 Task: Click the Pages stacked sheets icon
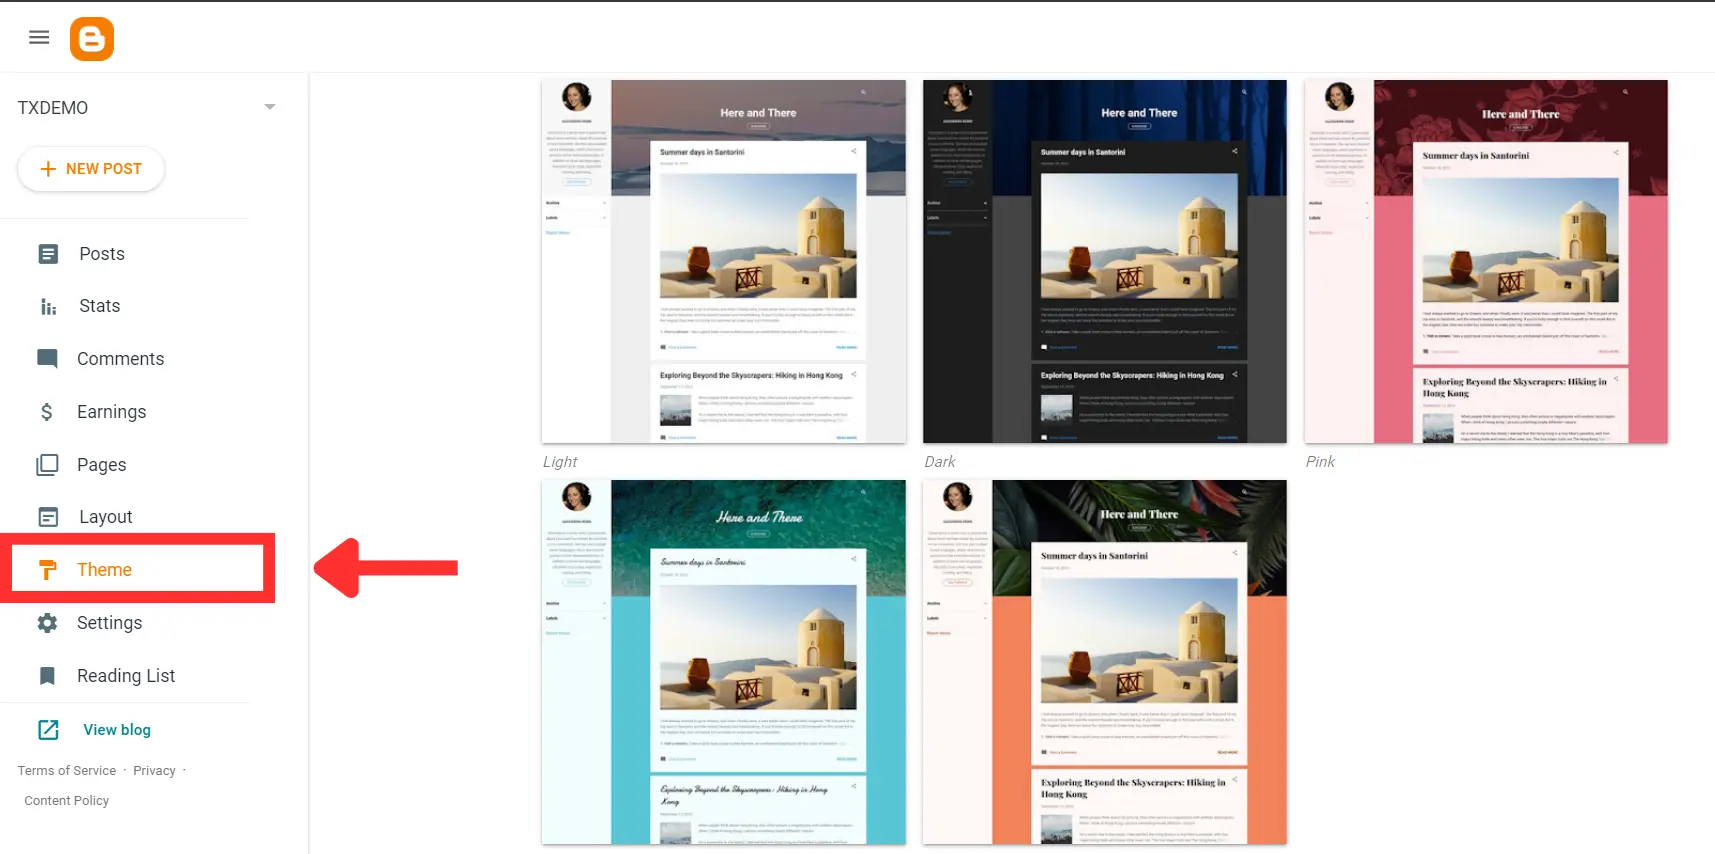pyautogui.click(x=47, y=465)
